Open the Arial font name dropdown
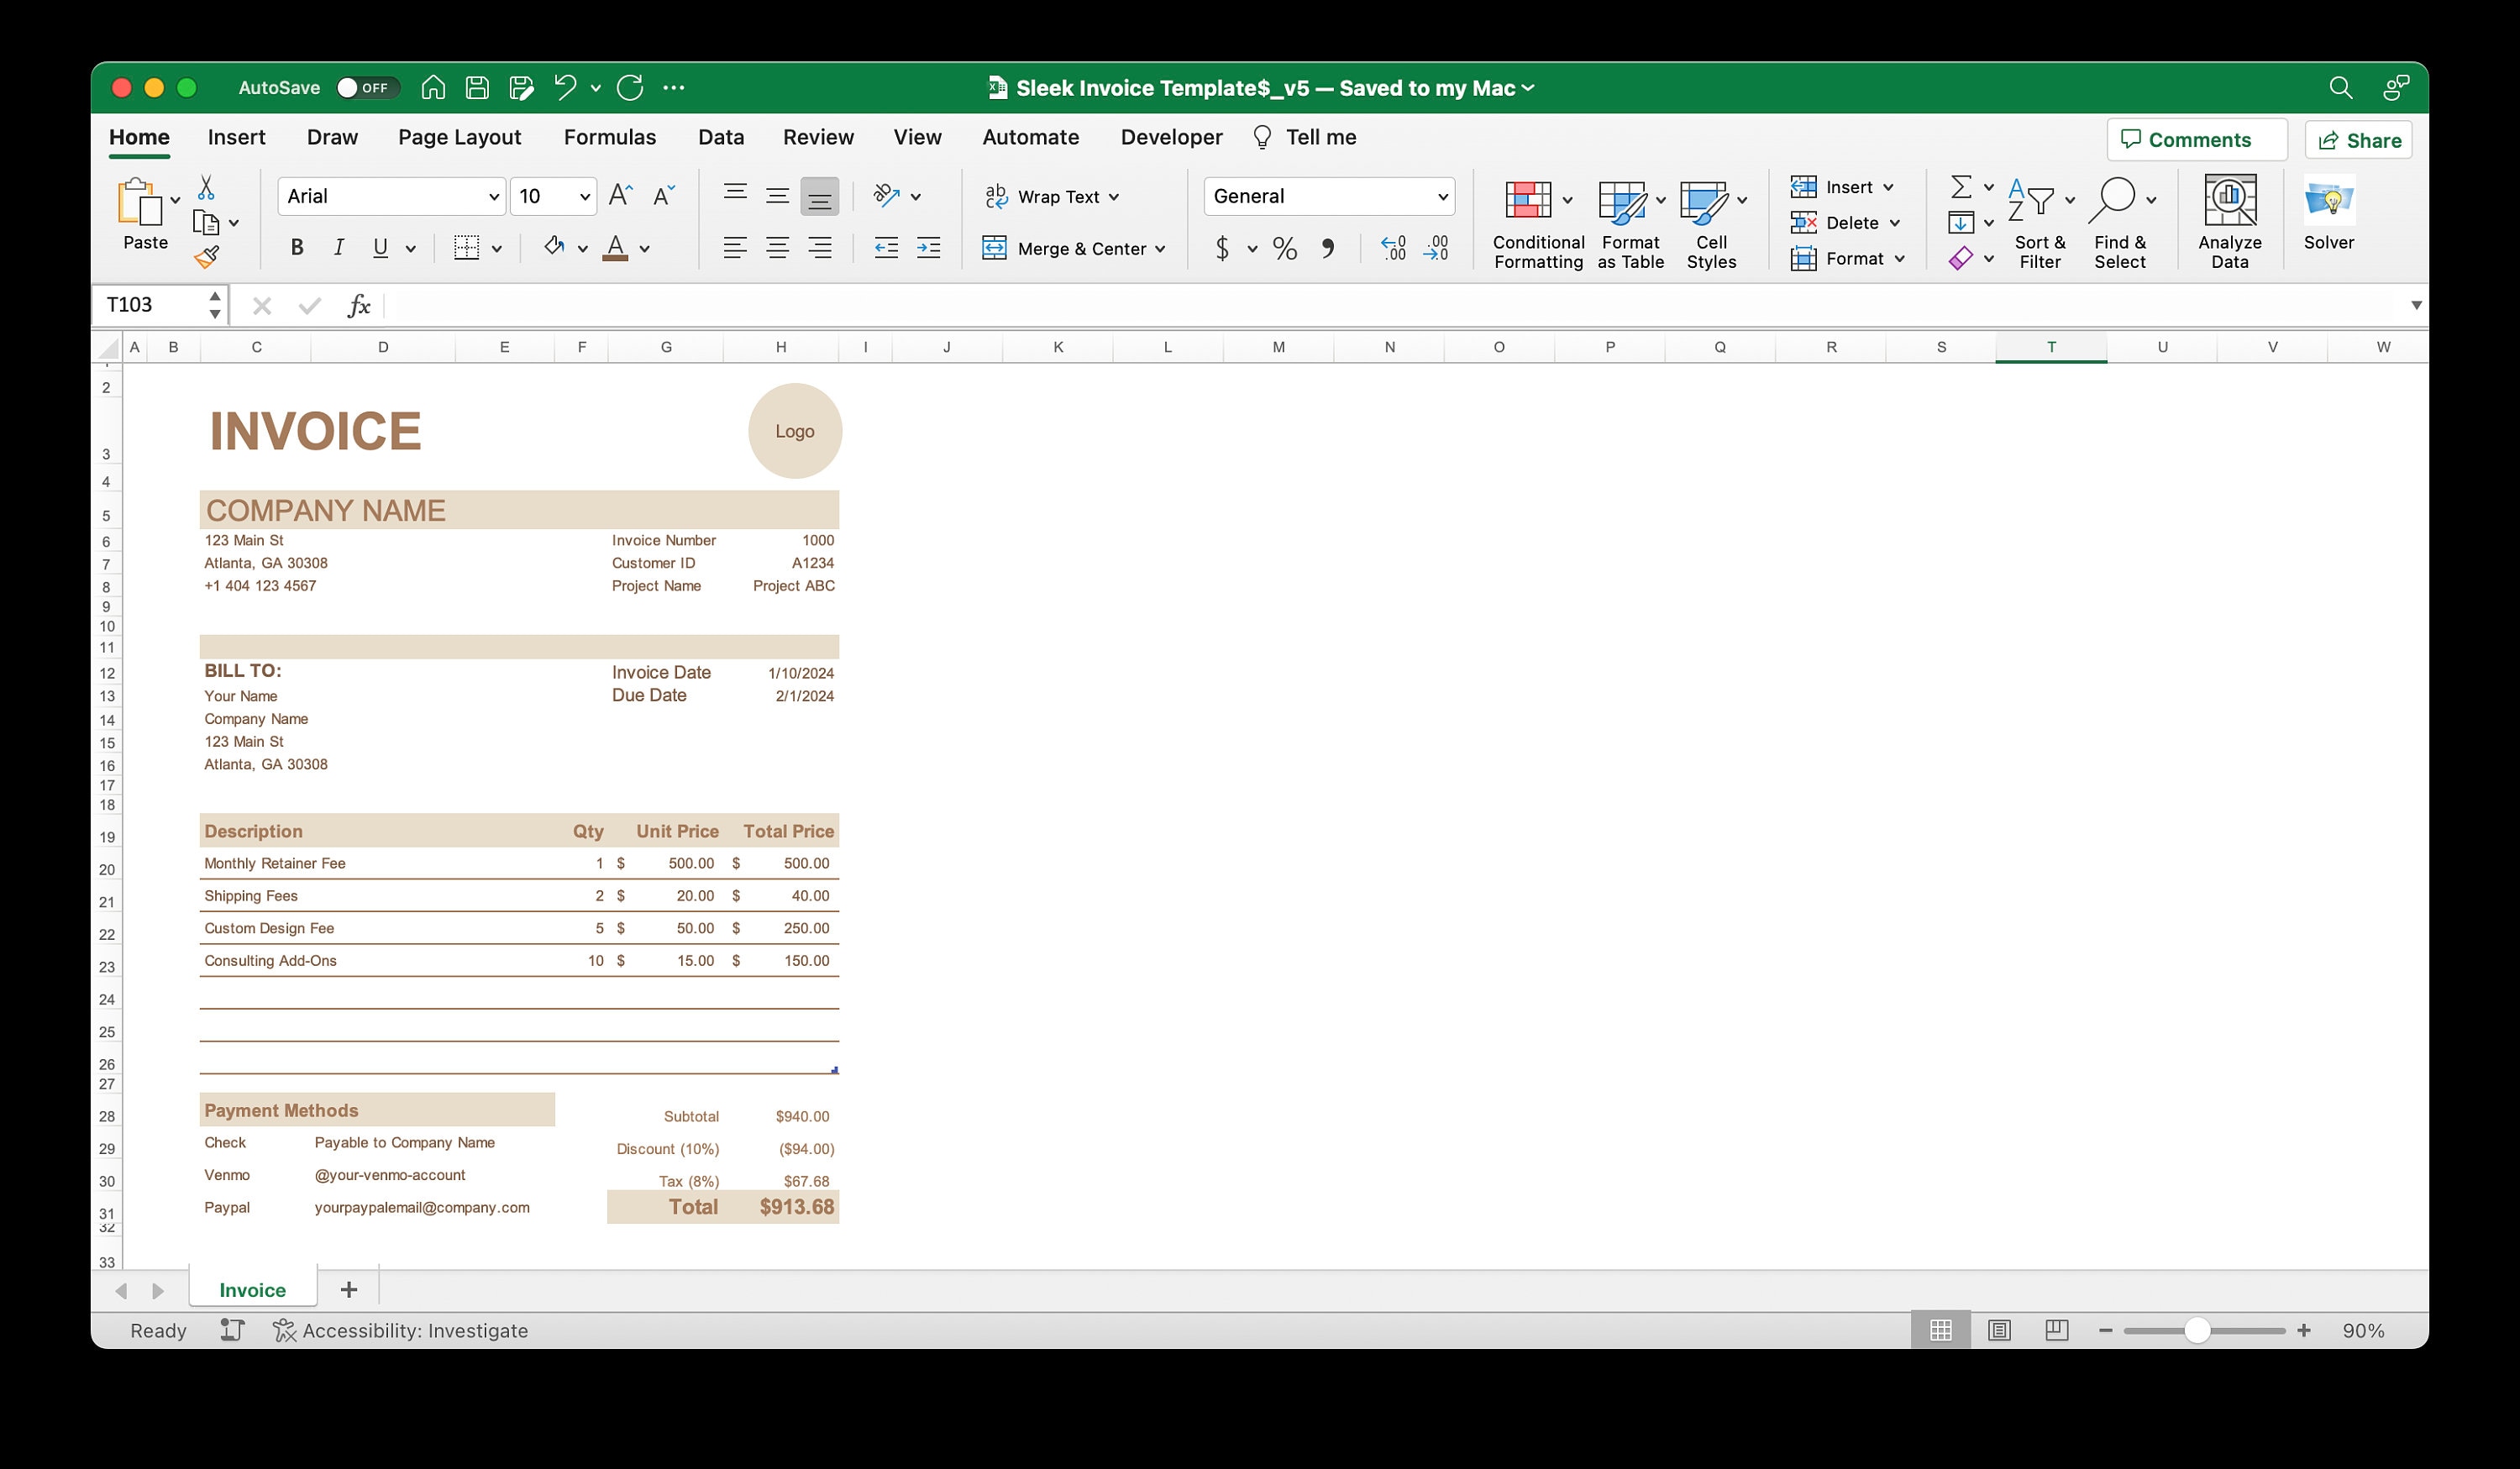 (x=494, y=197)
